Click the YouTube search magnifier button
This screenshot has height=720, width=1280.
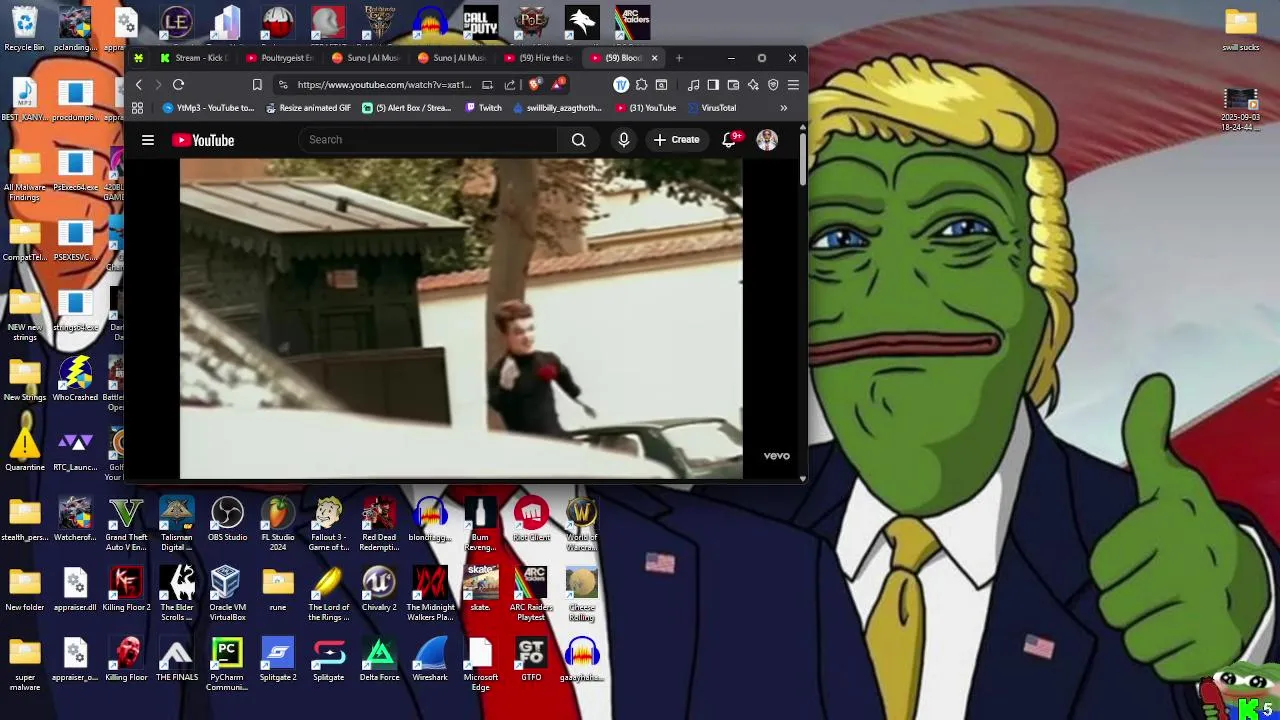578,140
